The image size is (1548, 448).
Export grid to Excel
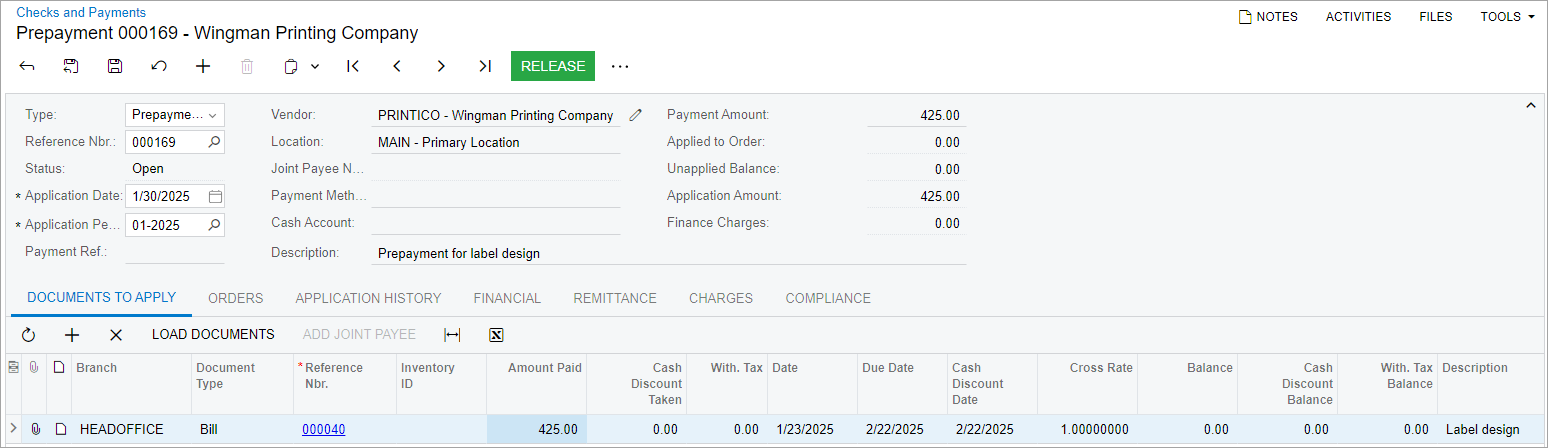496,335
